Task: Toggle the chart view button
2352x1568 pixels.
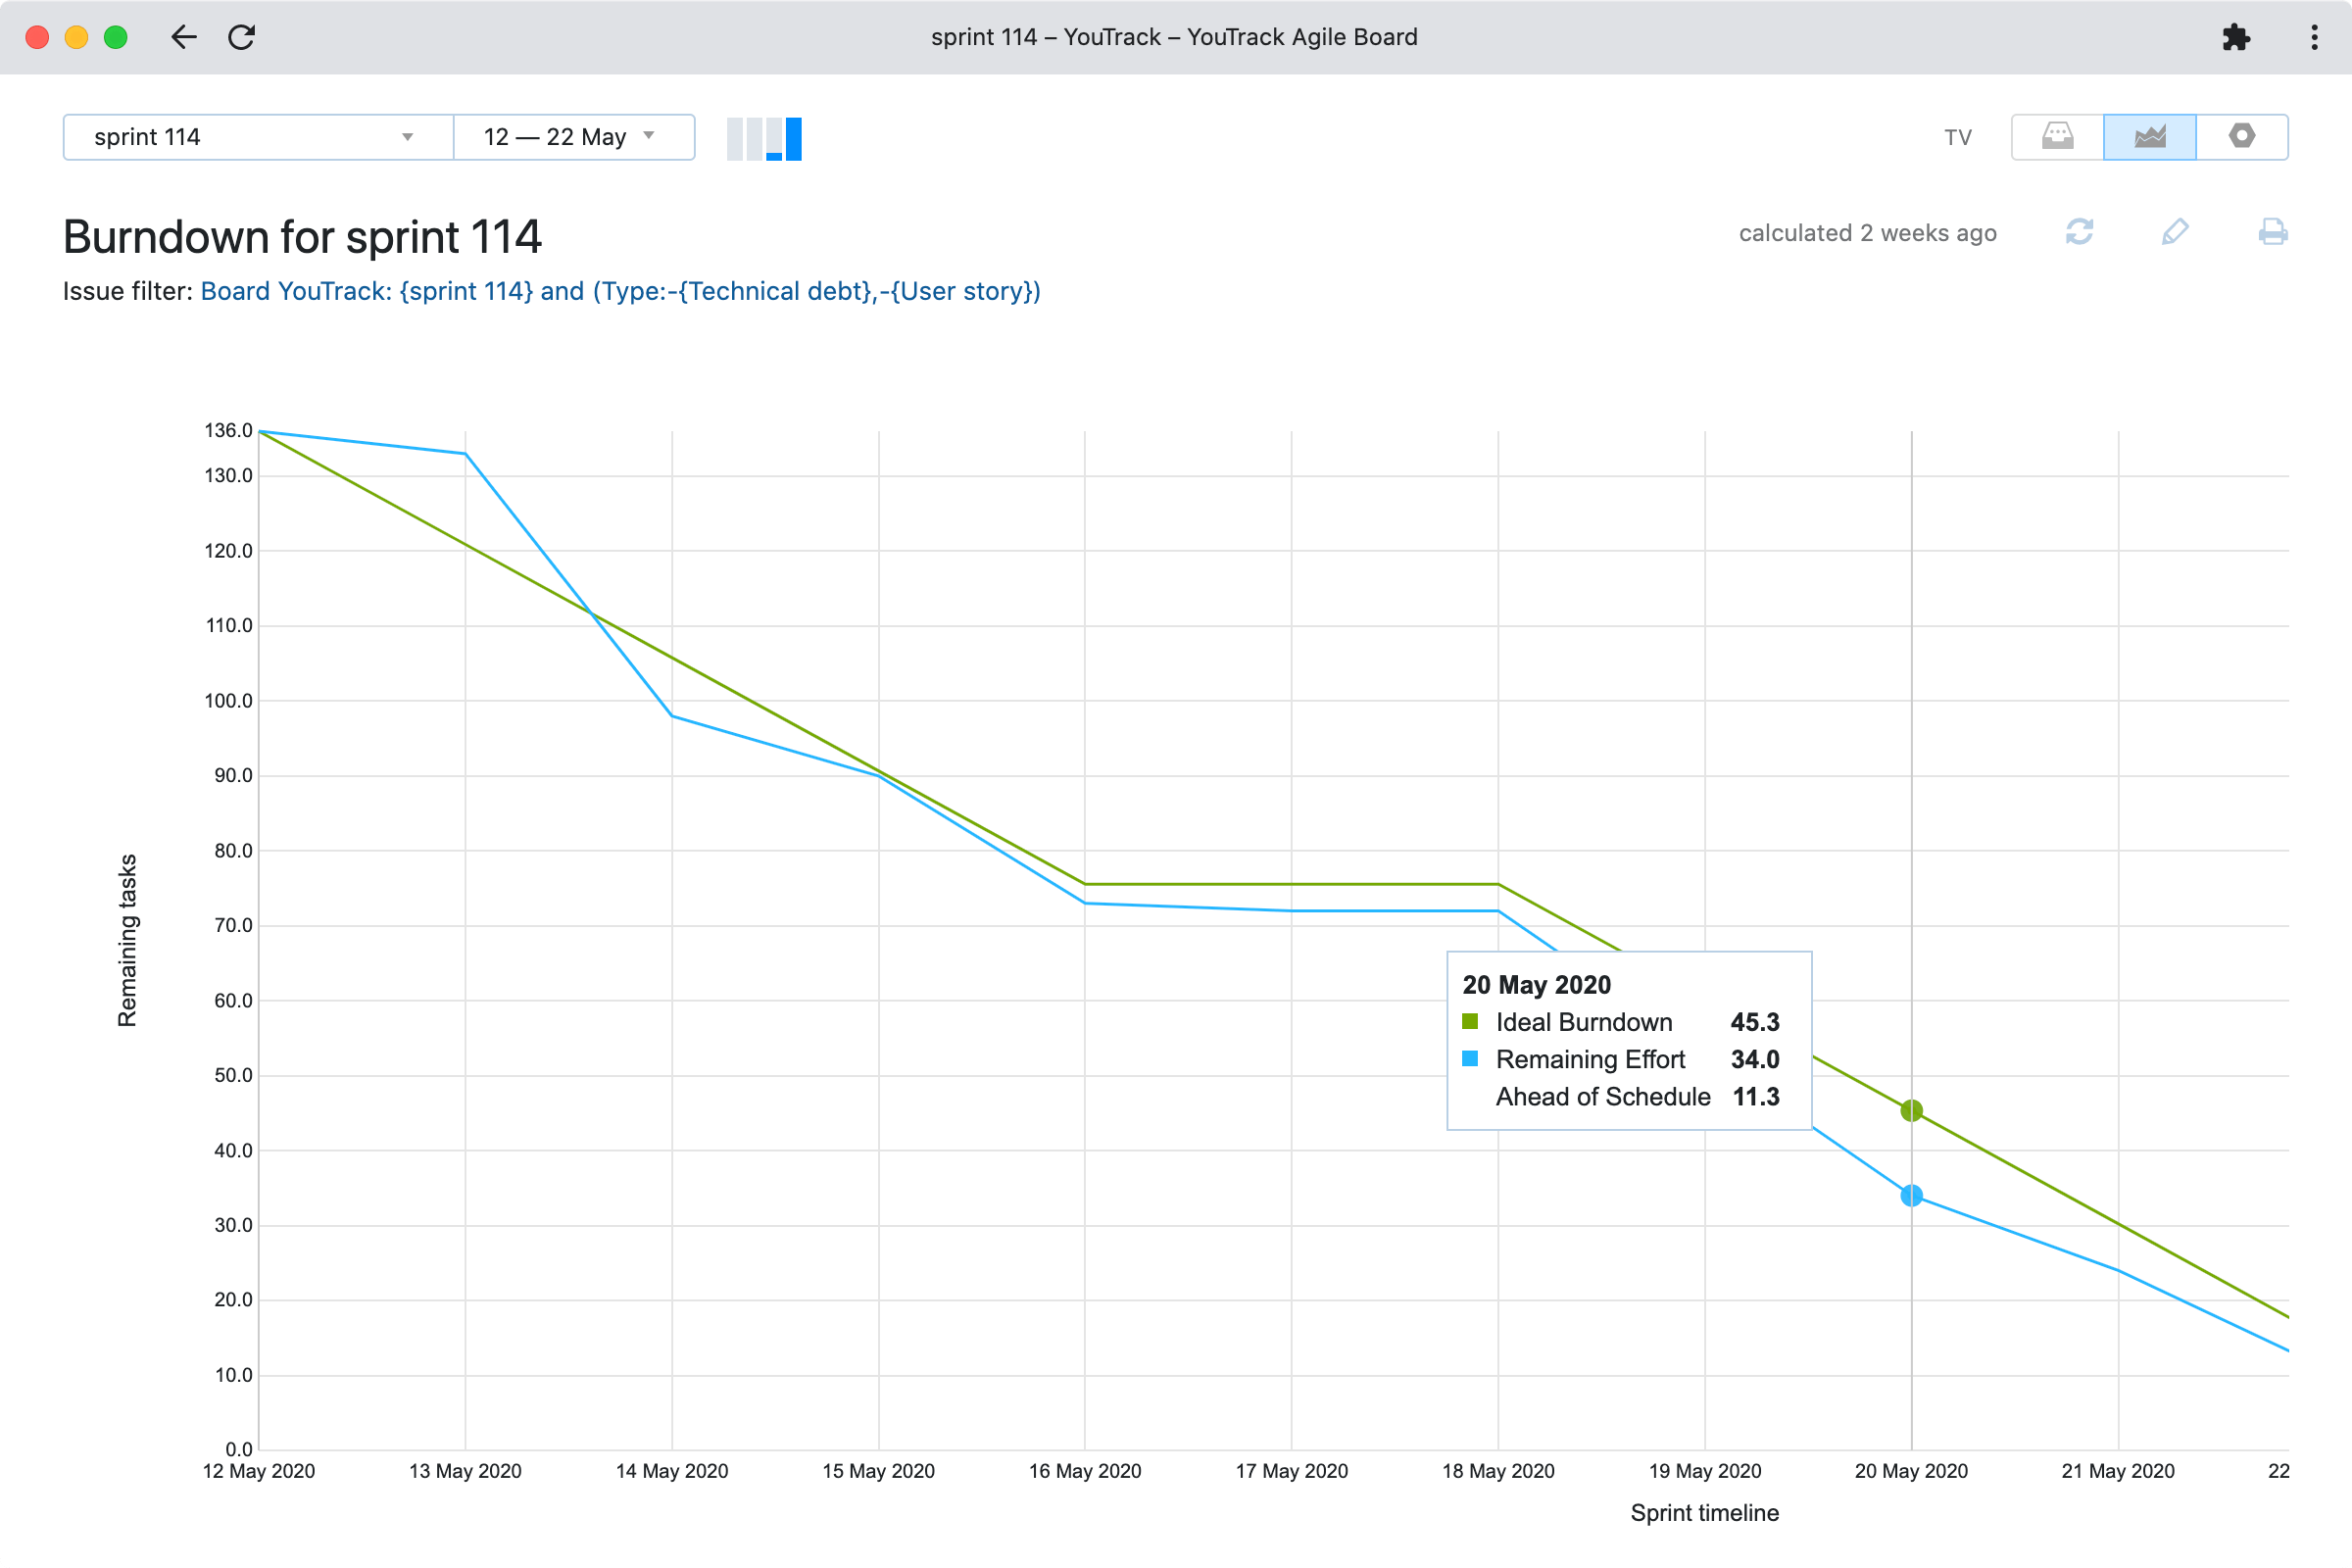Action: pyautogui.click(x=2149, y=136)
